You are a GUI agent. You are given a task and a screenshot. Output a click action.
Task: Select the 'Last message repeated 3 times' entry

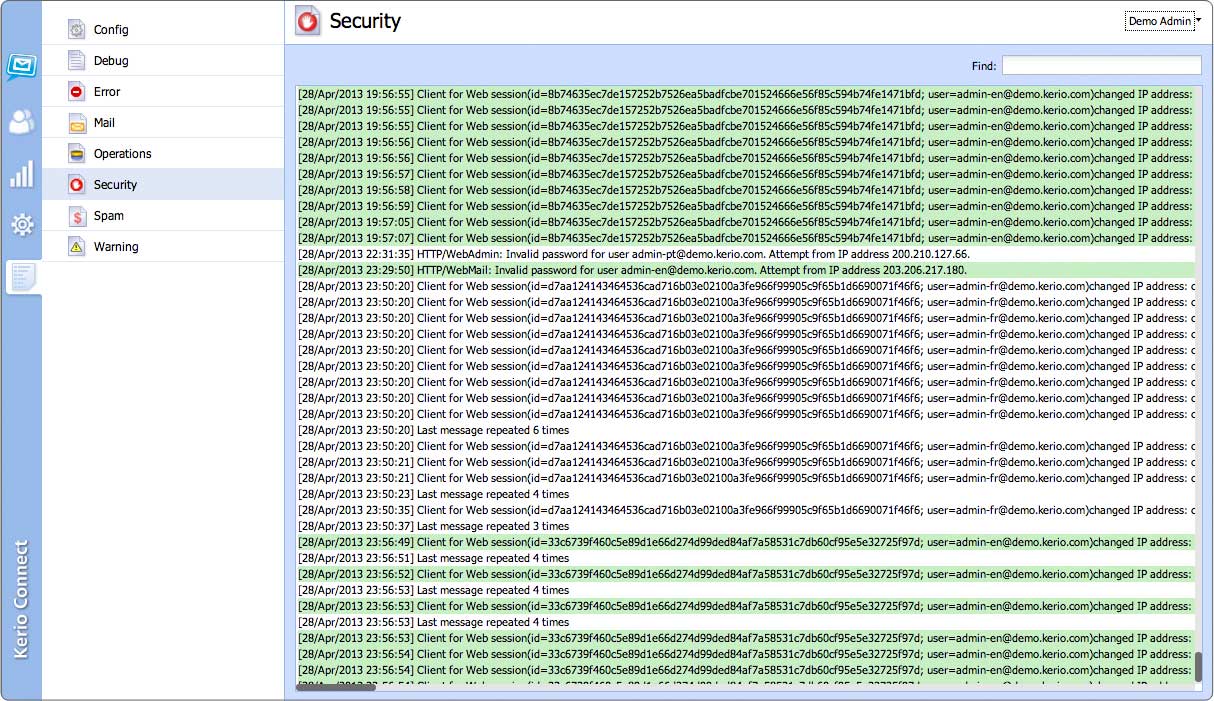click(745, 526)
